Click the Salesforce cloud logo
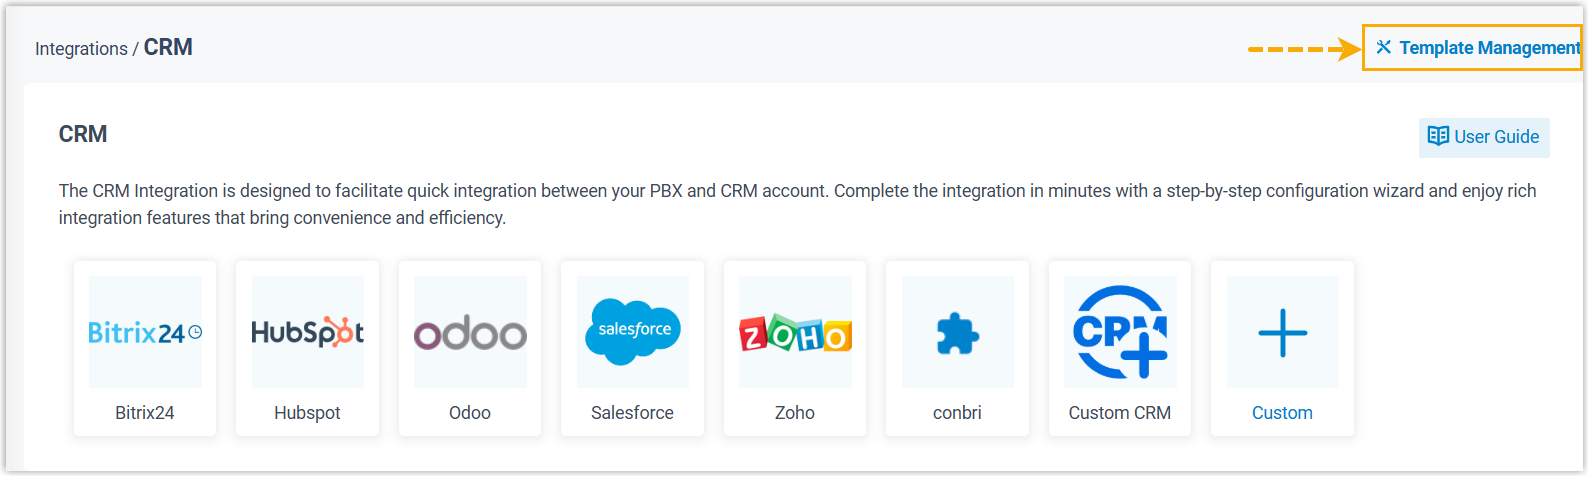 pyautogui.click(x=633, y=332)
